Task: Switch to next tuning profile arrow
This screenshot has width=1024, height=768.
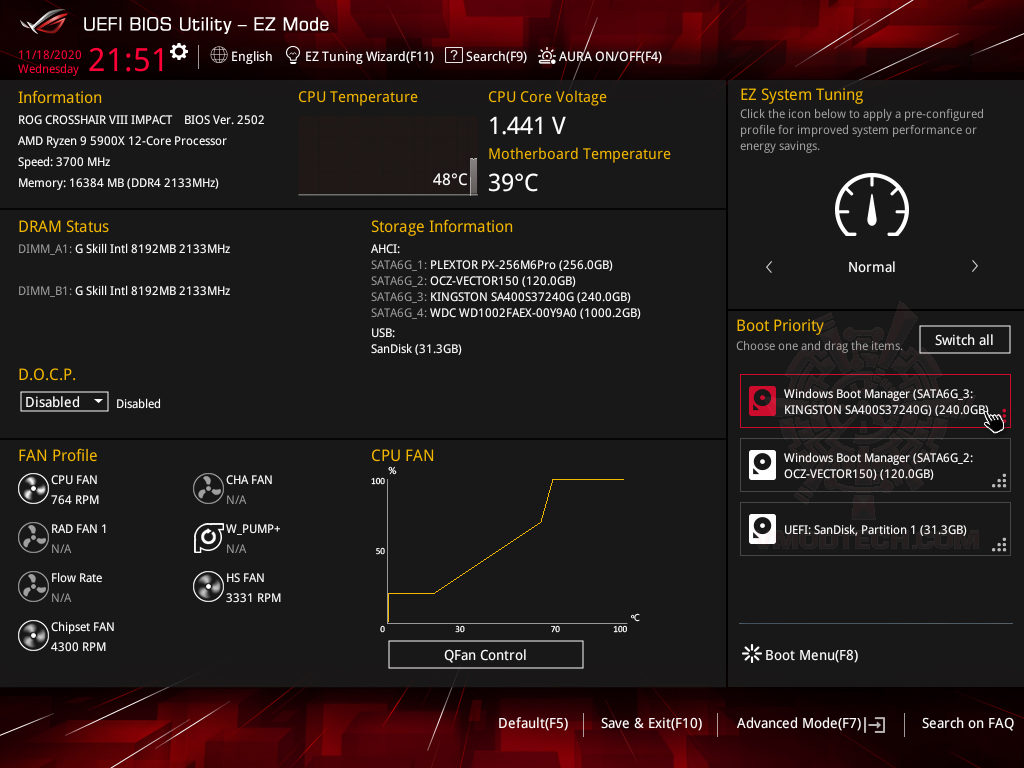Action: coord(974,266)
